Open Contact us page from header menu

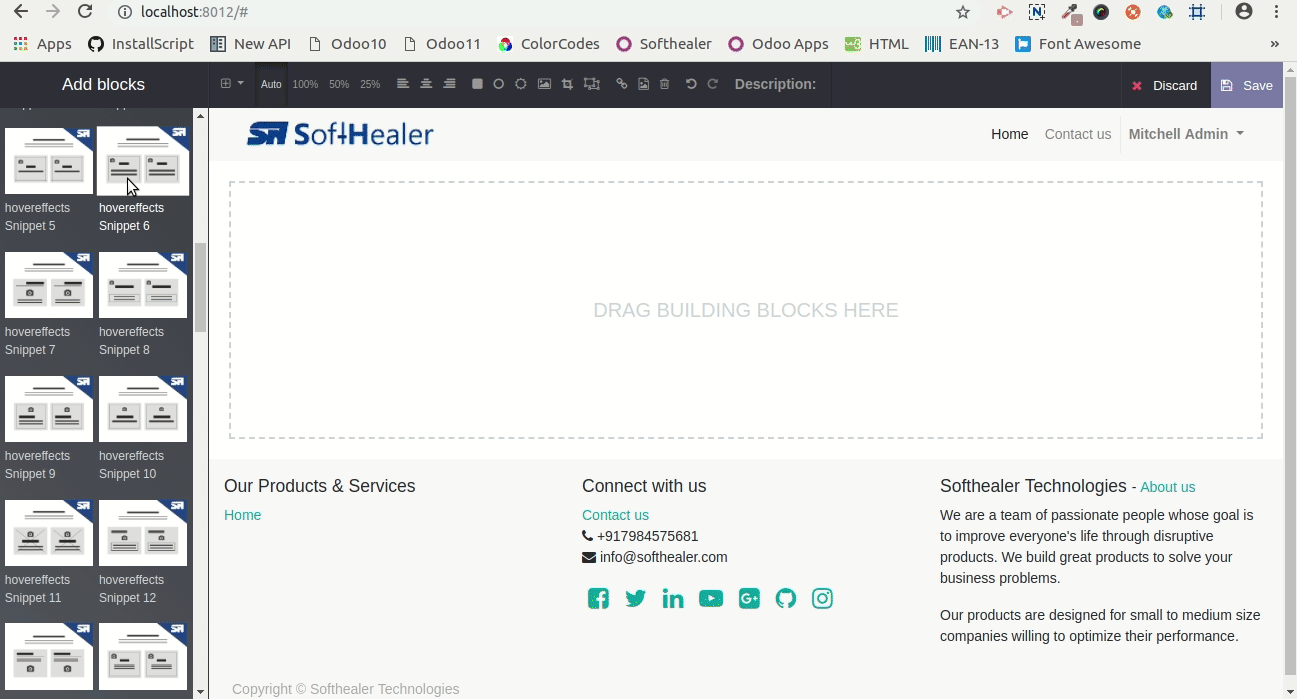(1077, 134)
